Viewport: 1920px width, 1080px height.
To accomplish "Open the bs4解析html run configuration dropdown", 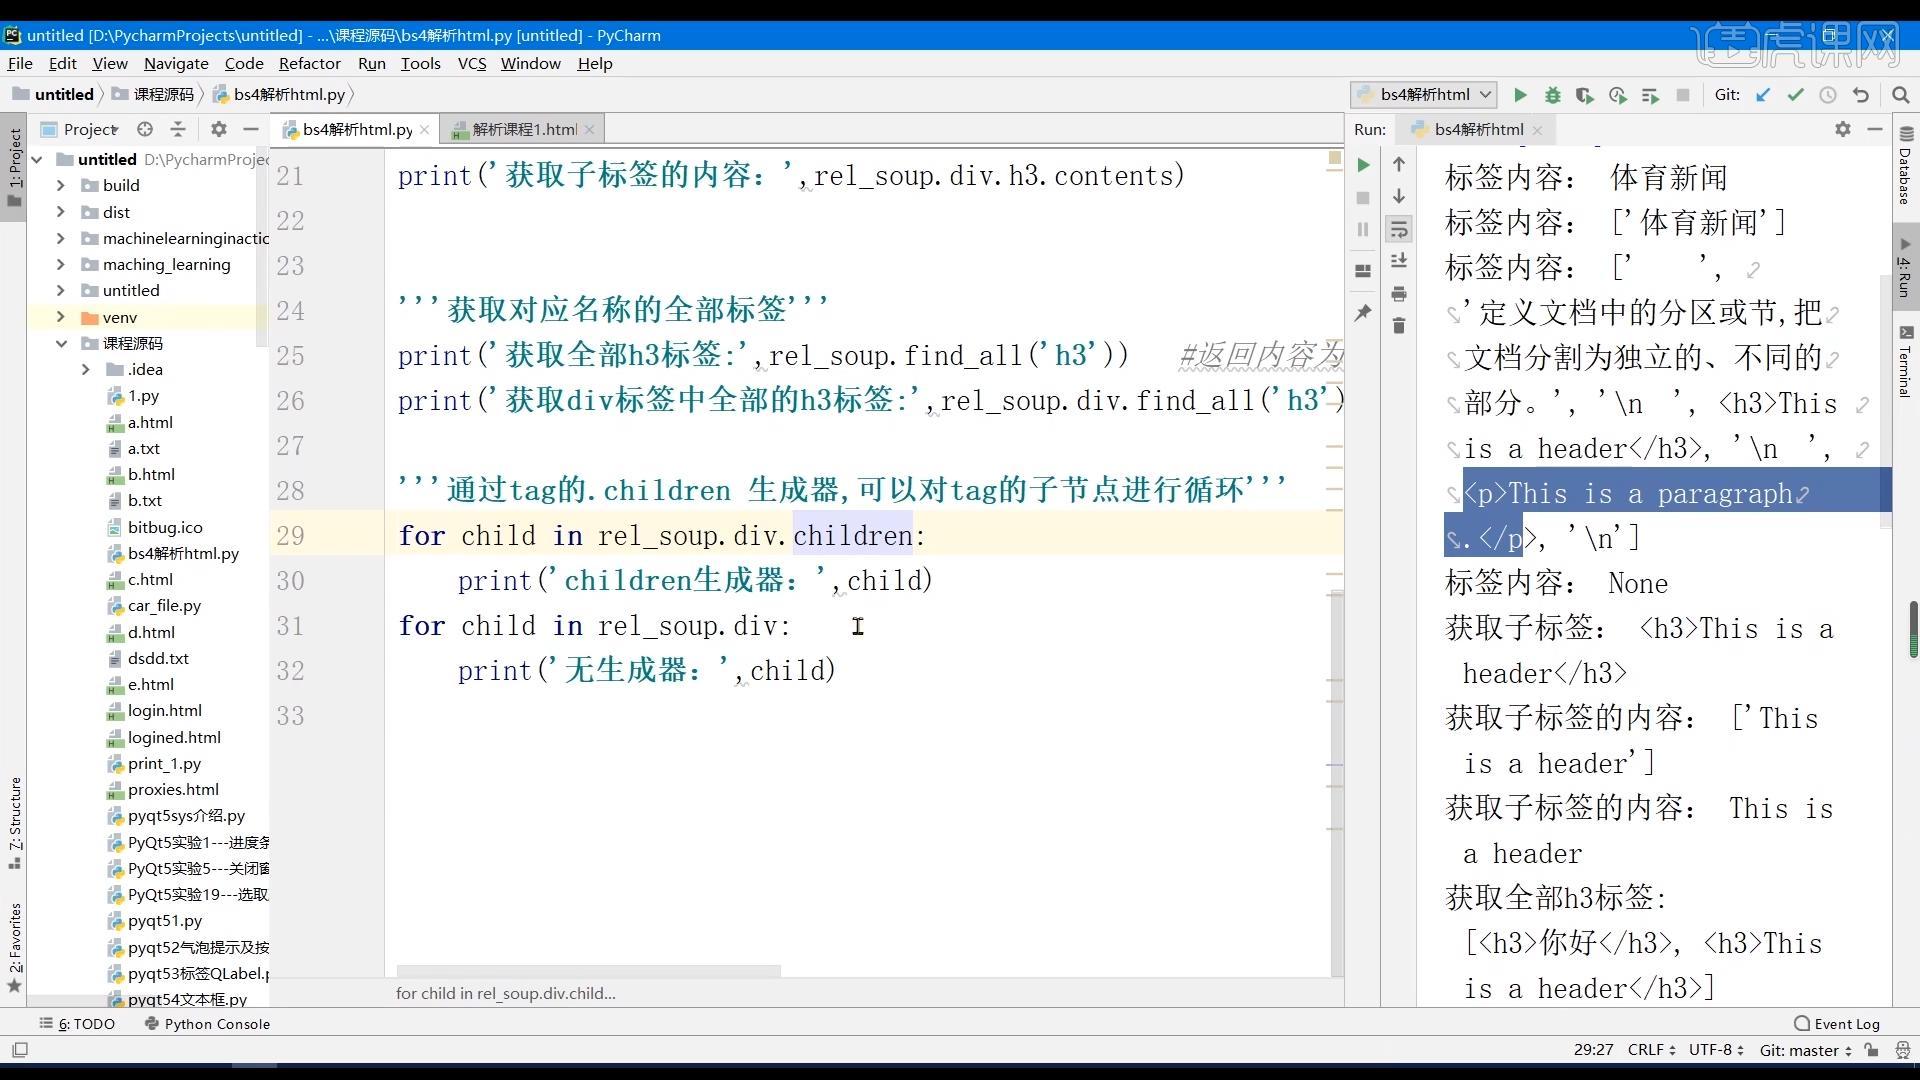I will point(1424,95).
